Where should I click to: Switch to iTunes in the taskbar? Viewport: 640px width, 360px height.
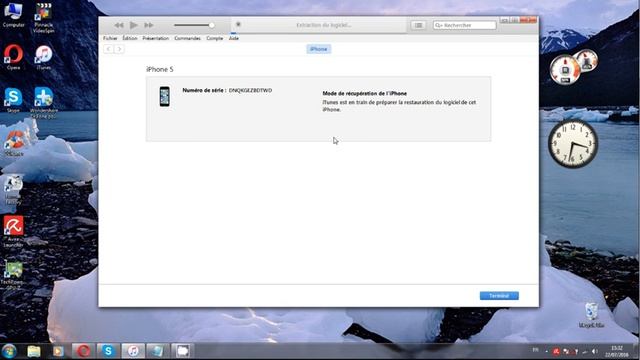133,351
